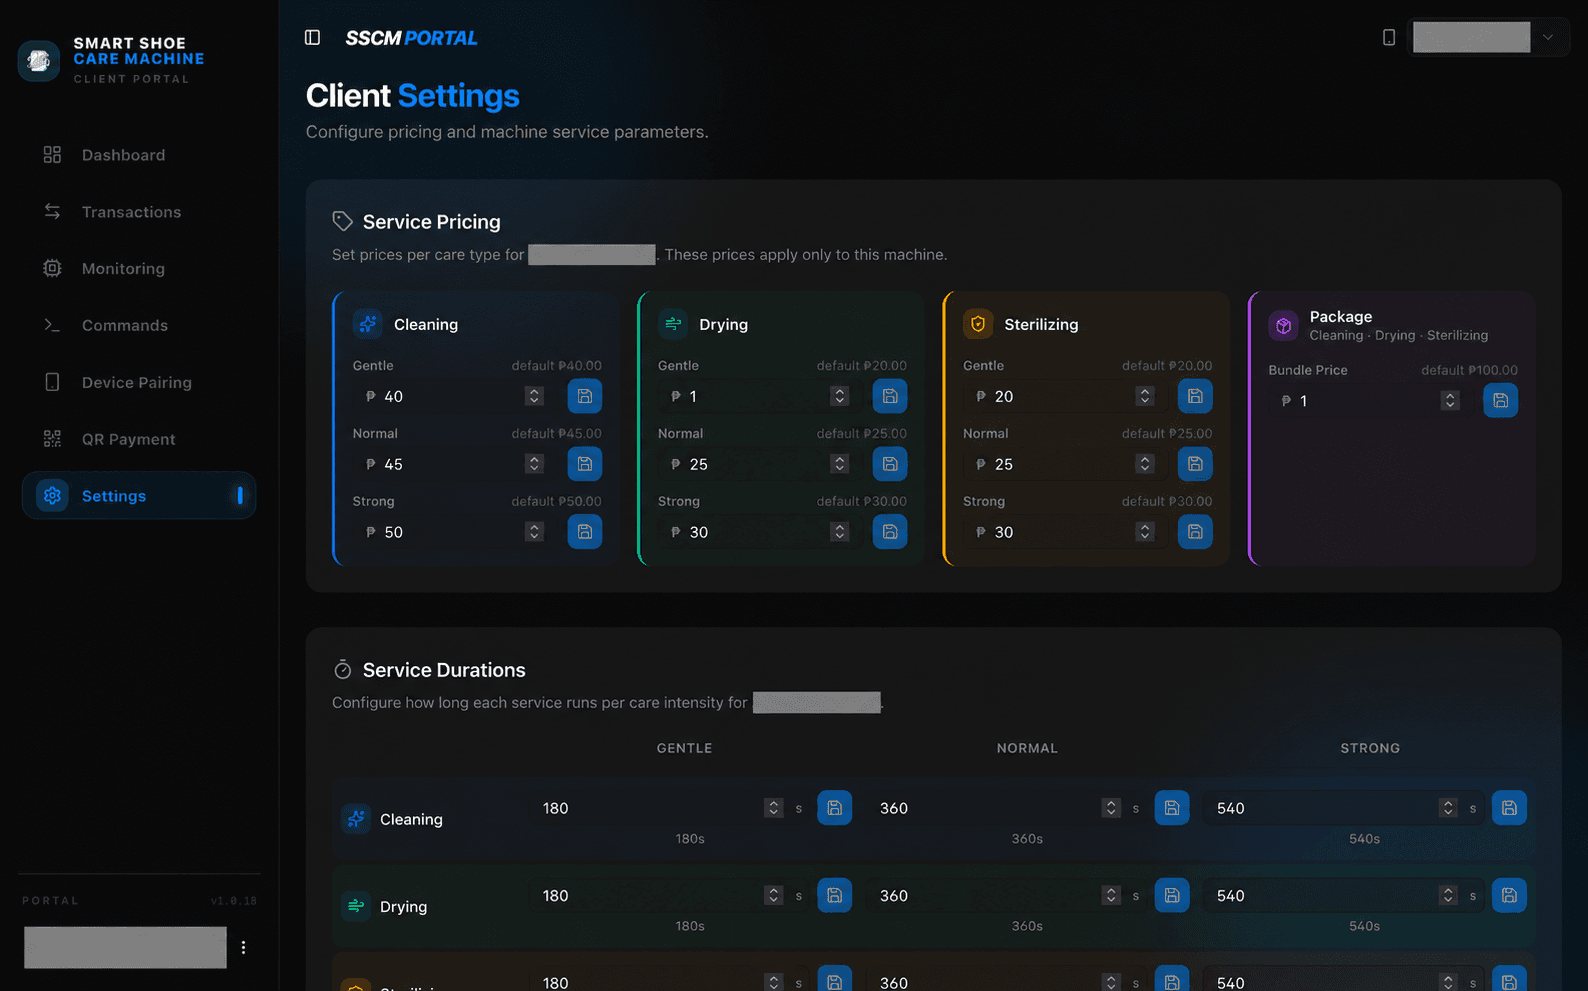The height and width of the screenshot is (991, 1588).
Task: Adjust Drying Strong duration stepper arrows
Action: [1447, 895]
